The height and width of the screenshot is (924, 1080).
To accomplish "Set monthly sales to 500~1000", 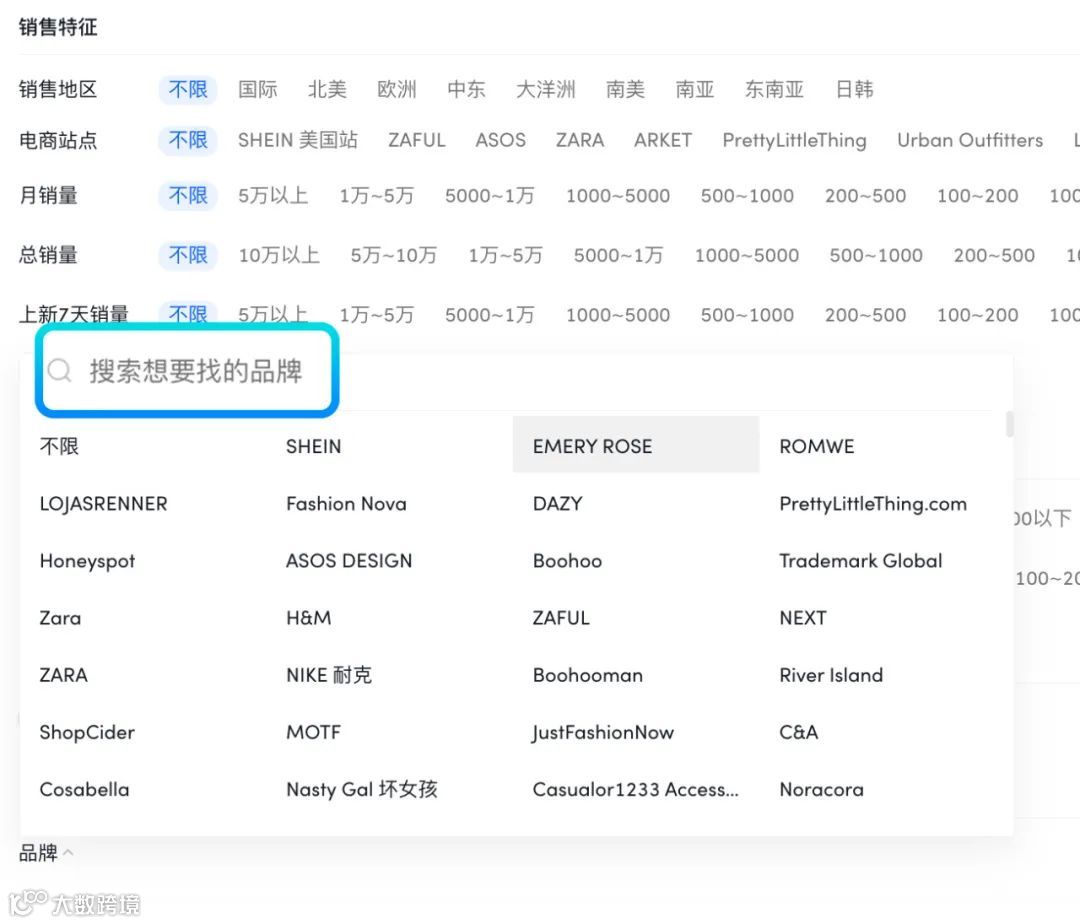I will click(747, 196).
